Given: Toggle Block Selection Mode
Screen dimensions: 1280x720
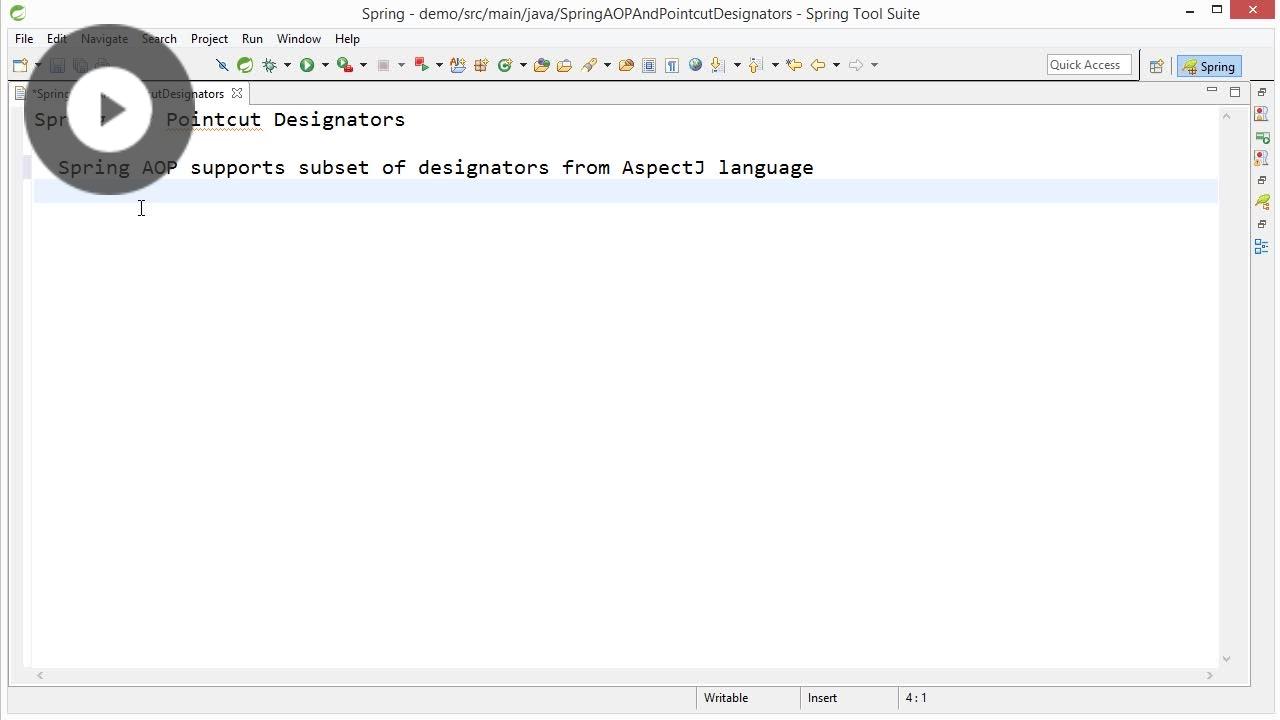Looking at the screenshot, I should point(649,65).
